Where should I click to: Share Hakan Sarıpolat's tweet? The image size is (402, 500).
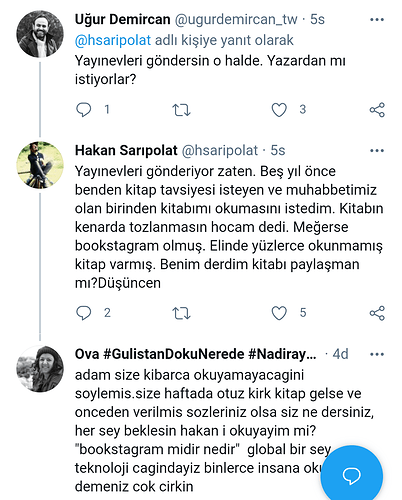tap(377, 313)
